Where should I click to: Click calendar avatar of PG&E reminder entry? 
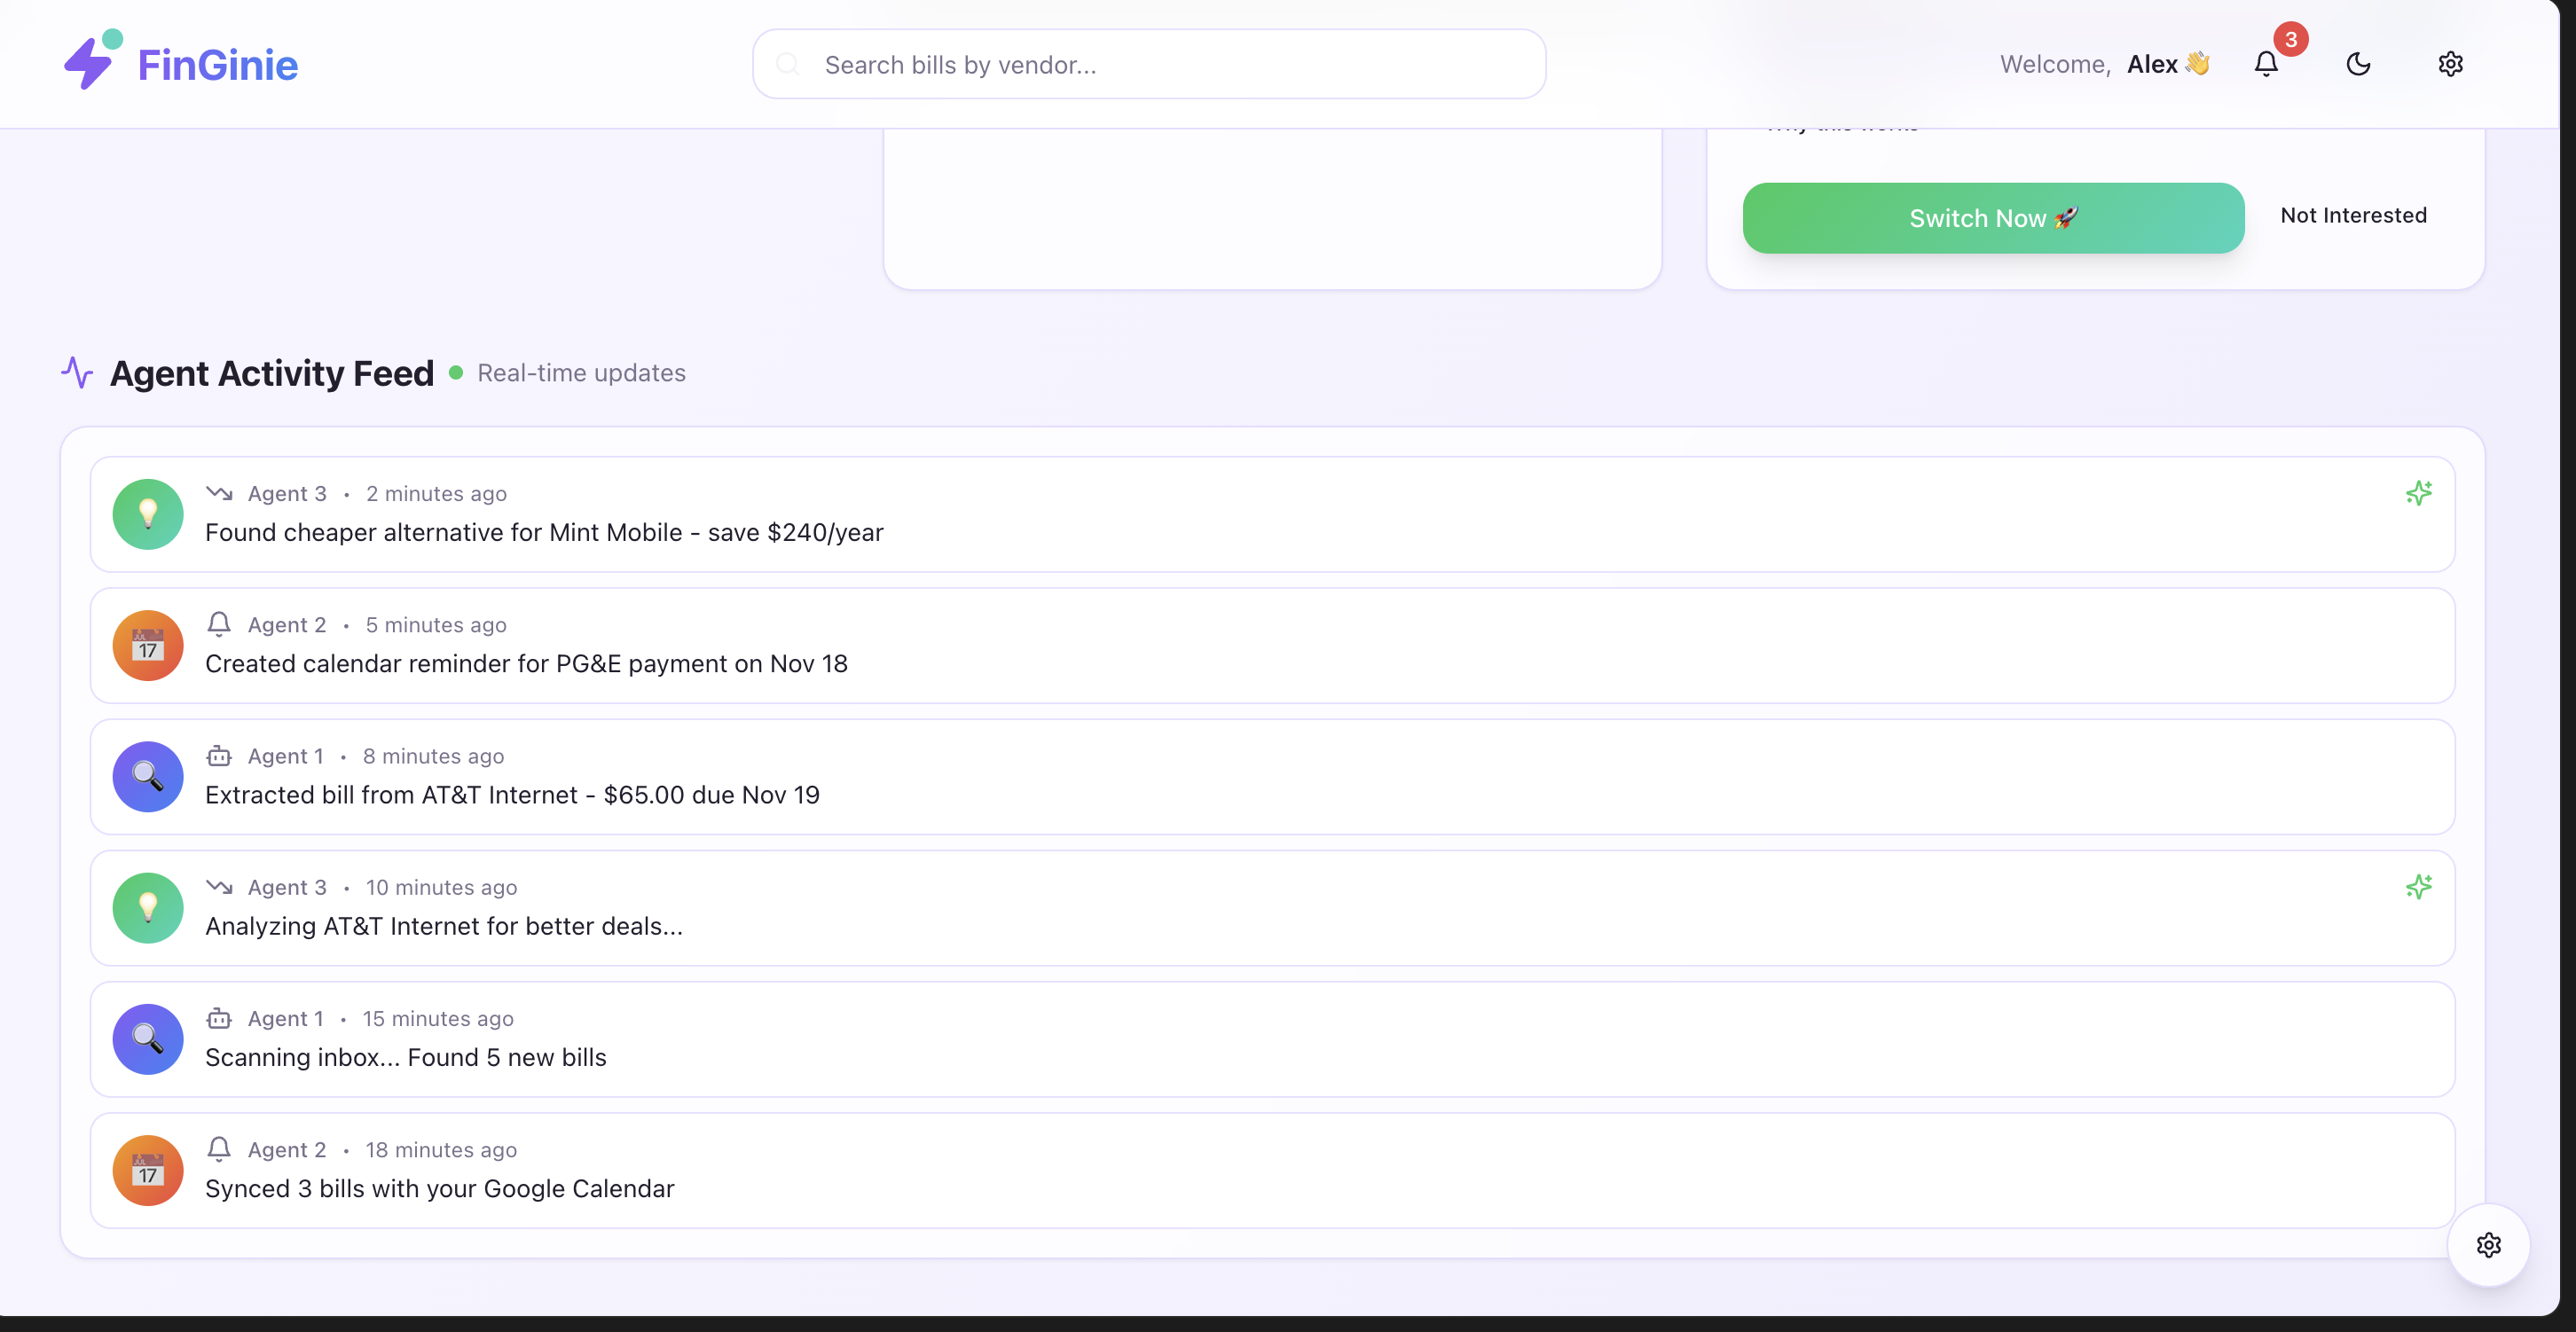click(148, 645)
